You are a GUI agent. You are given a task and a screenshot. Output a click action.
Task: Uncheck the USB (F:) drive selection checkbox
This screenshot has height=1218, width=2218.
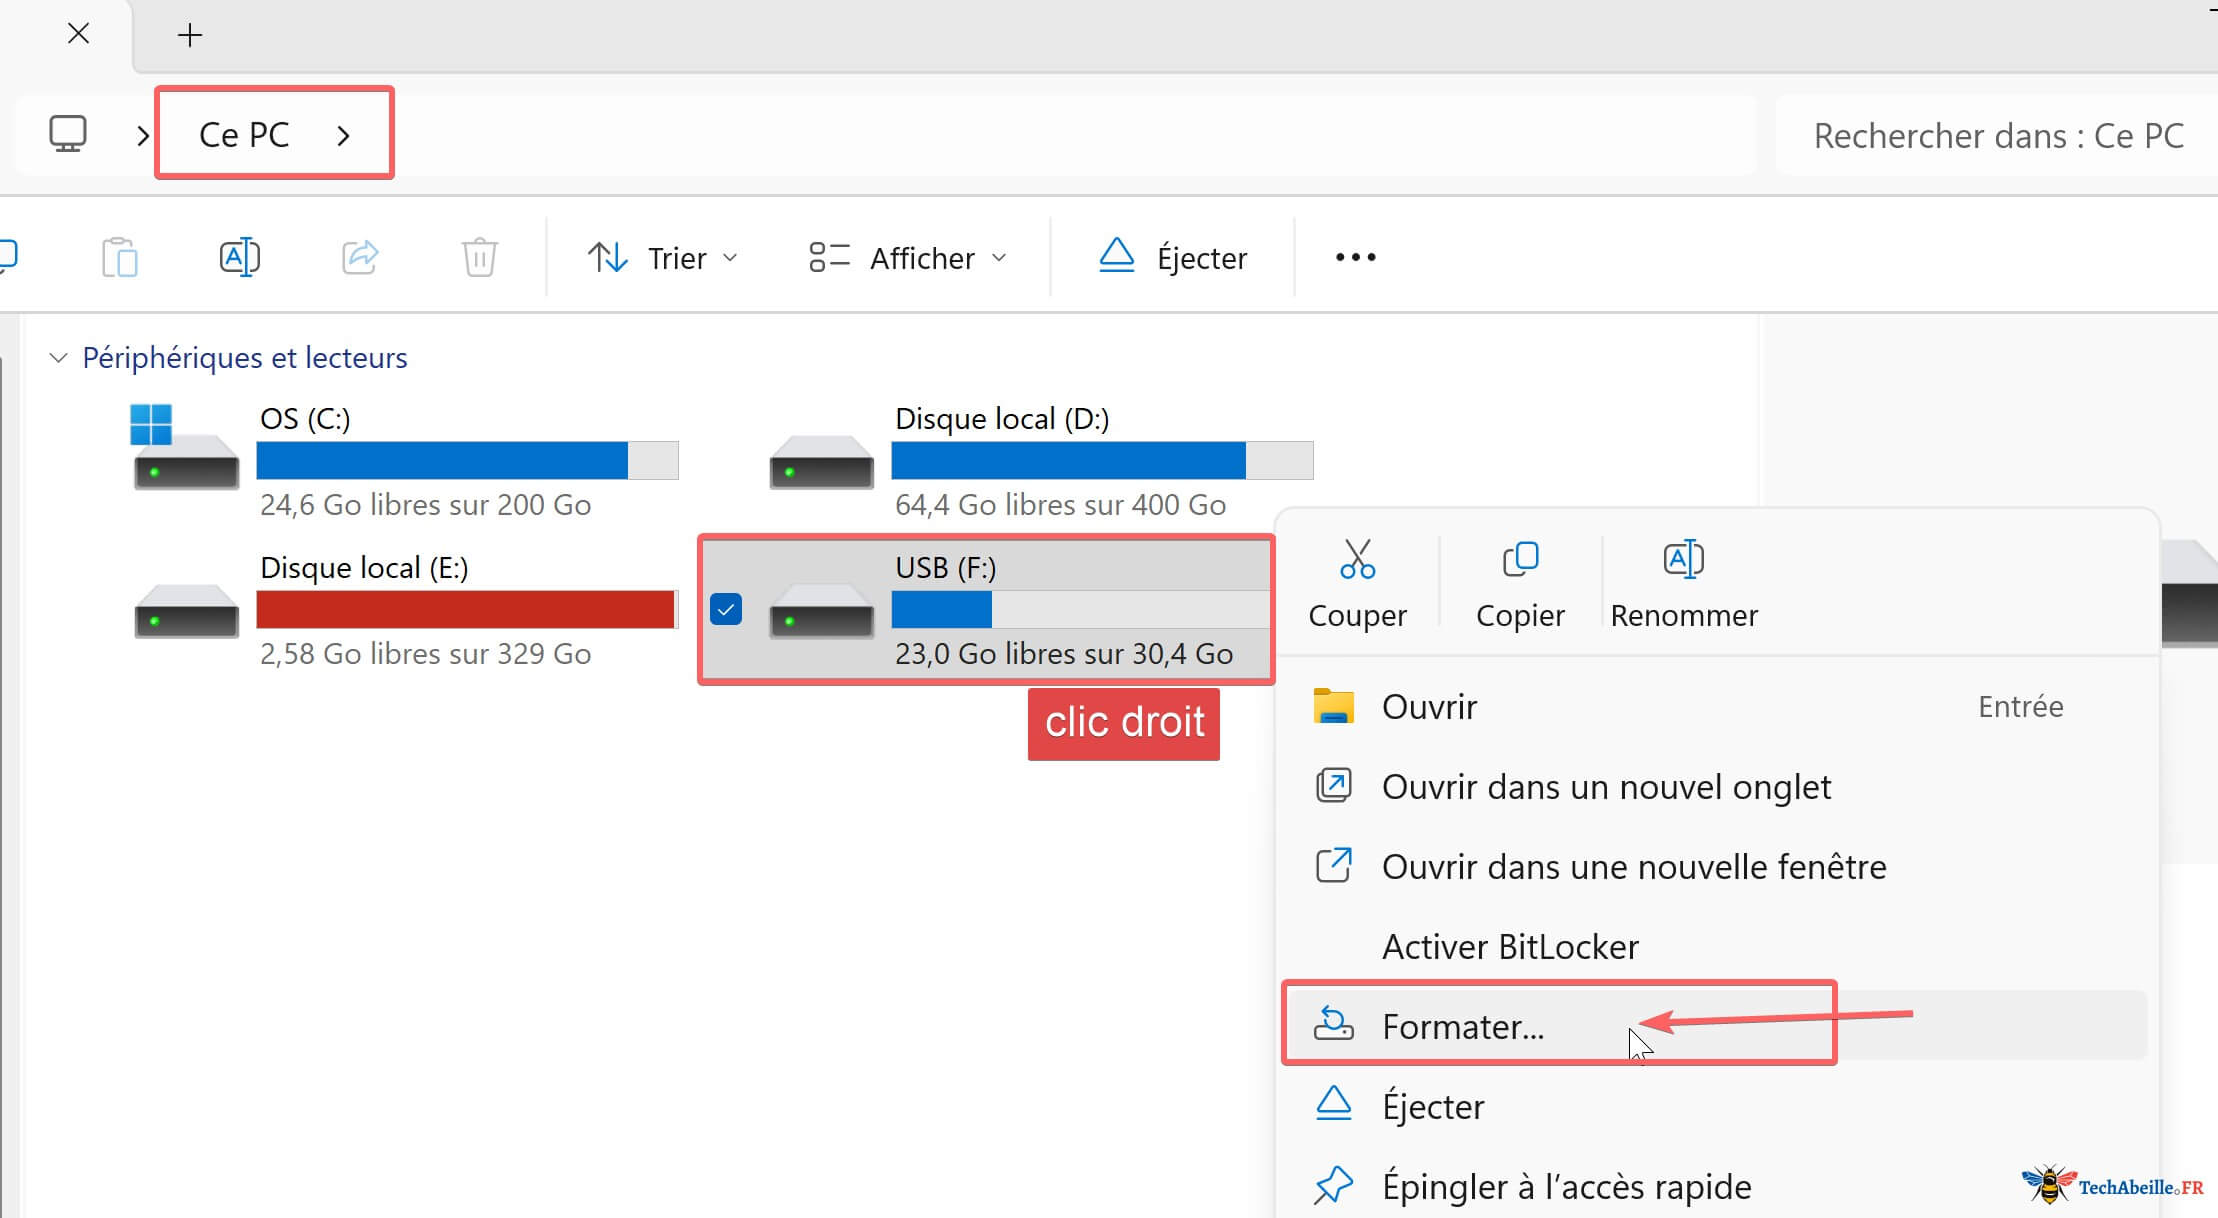coord(727,608)
